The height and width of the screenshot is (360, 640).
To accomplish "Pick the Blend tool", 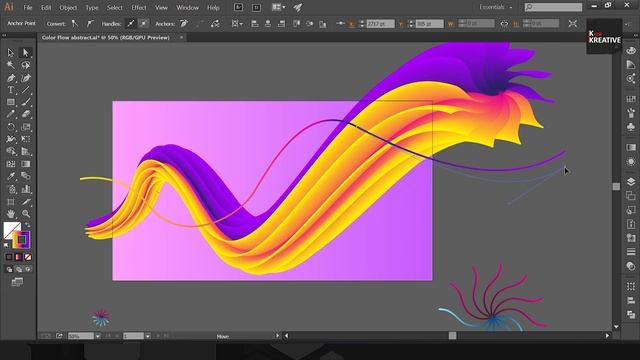I will click(26, 176).
